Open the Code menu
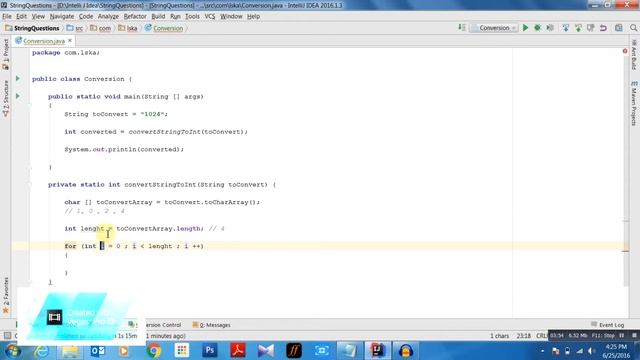 [x=86, y=16]
